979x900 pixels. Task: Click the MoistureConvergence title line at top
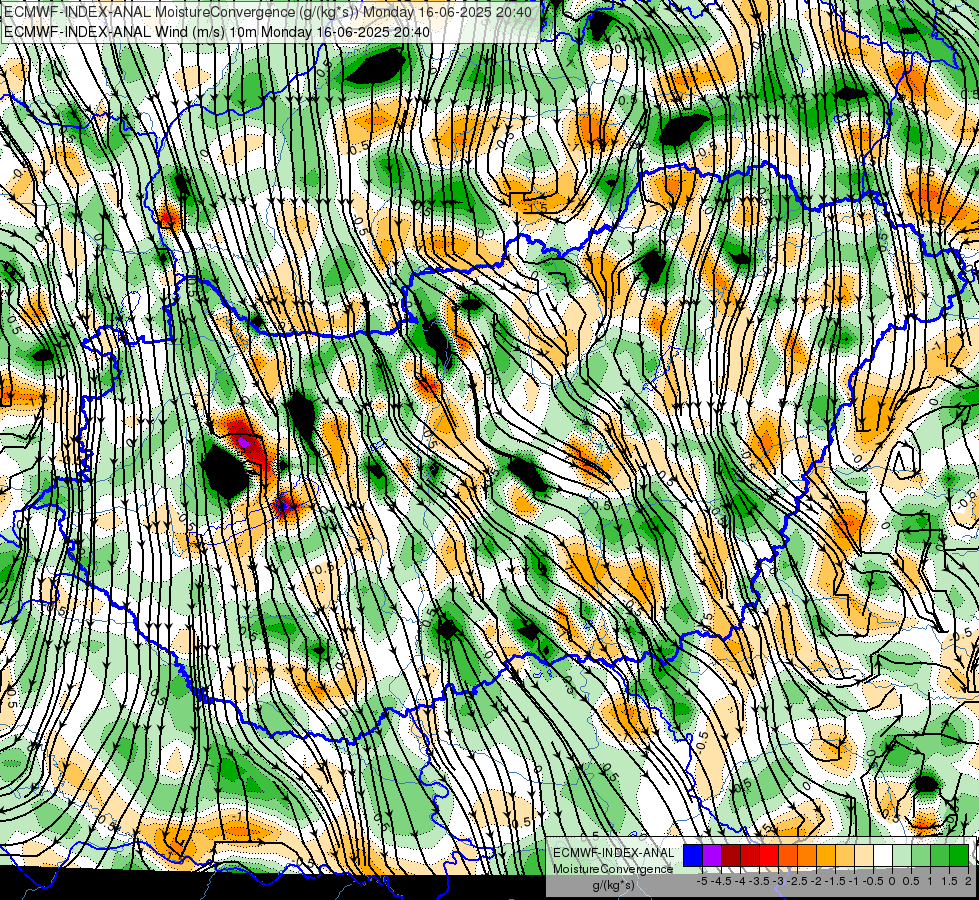tap(268, 12)
